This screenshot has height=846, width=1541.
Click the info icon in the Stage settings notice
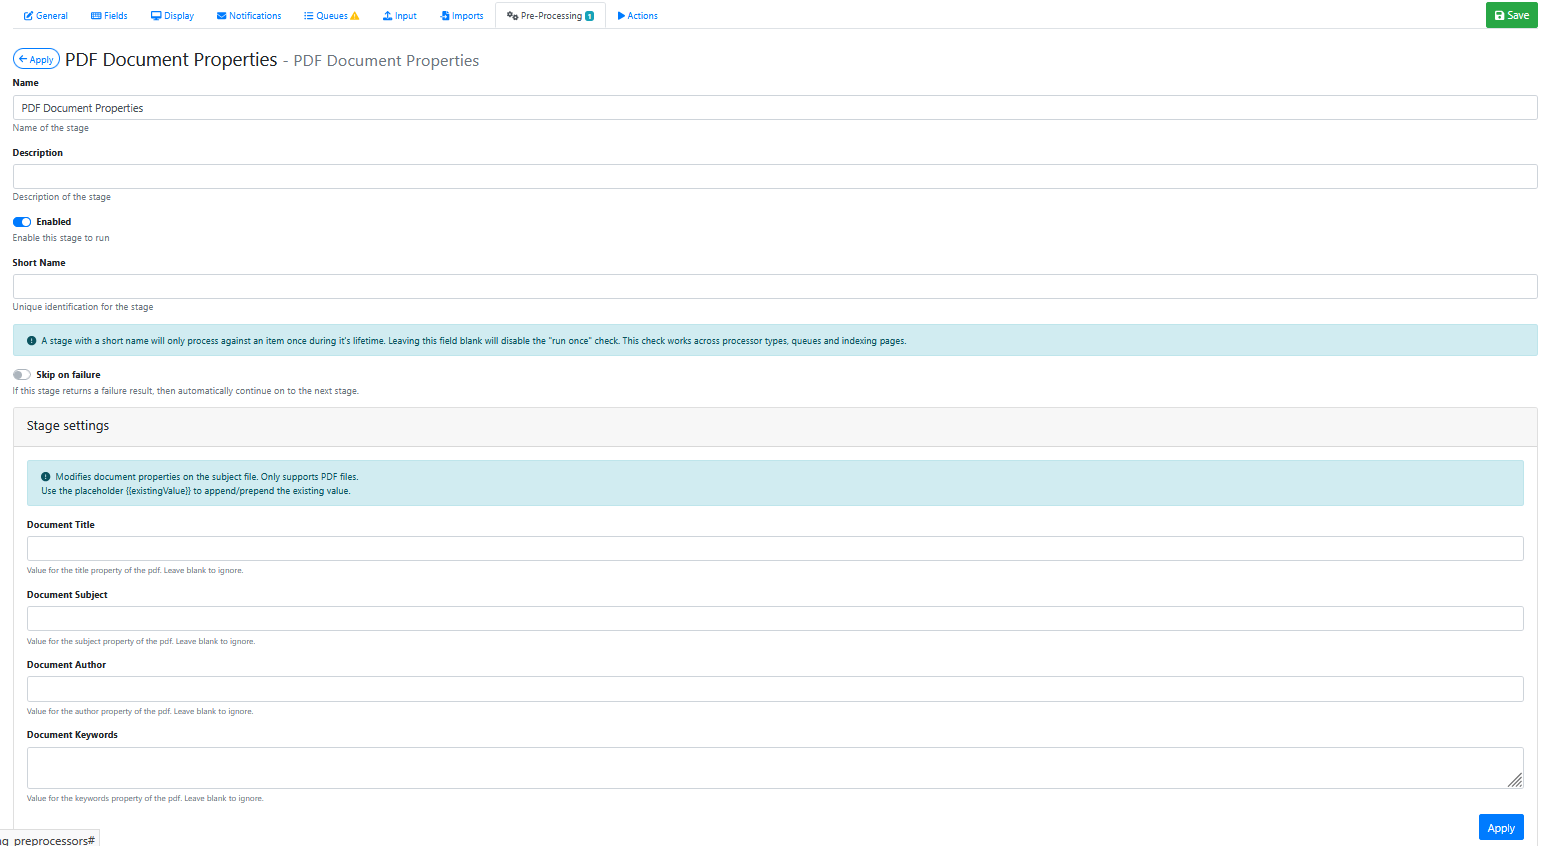[45, 477]
